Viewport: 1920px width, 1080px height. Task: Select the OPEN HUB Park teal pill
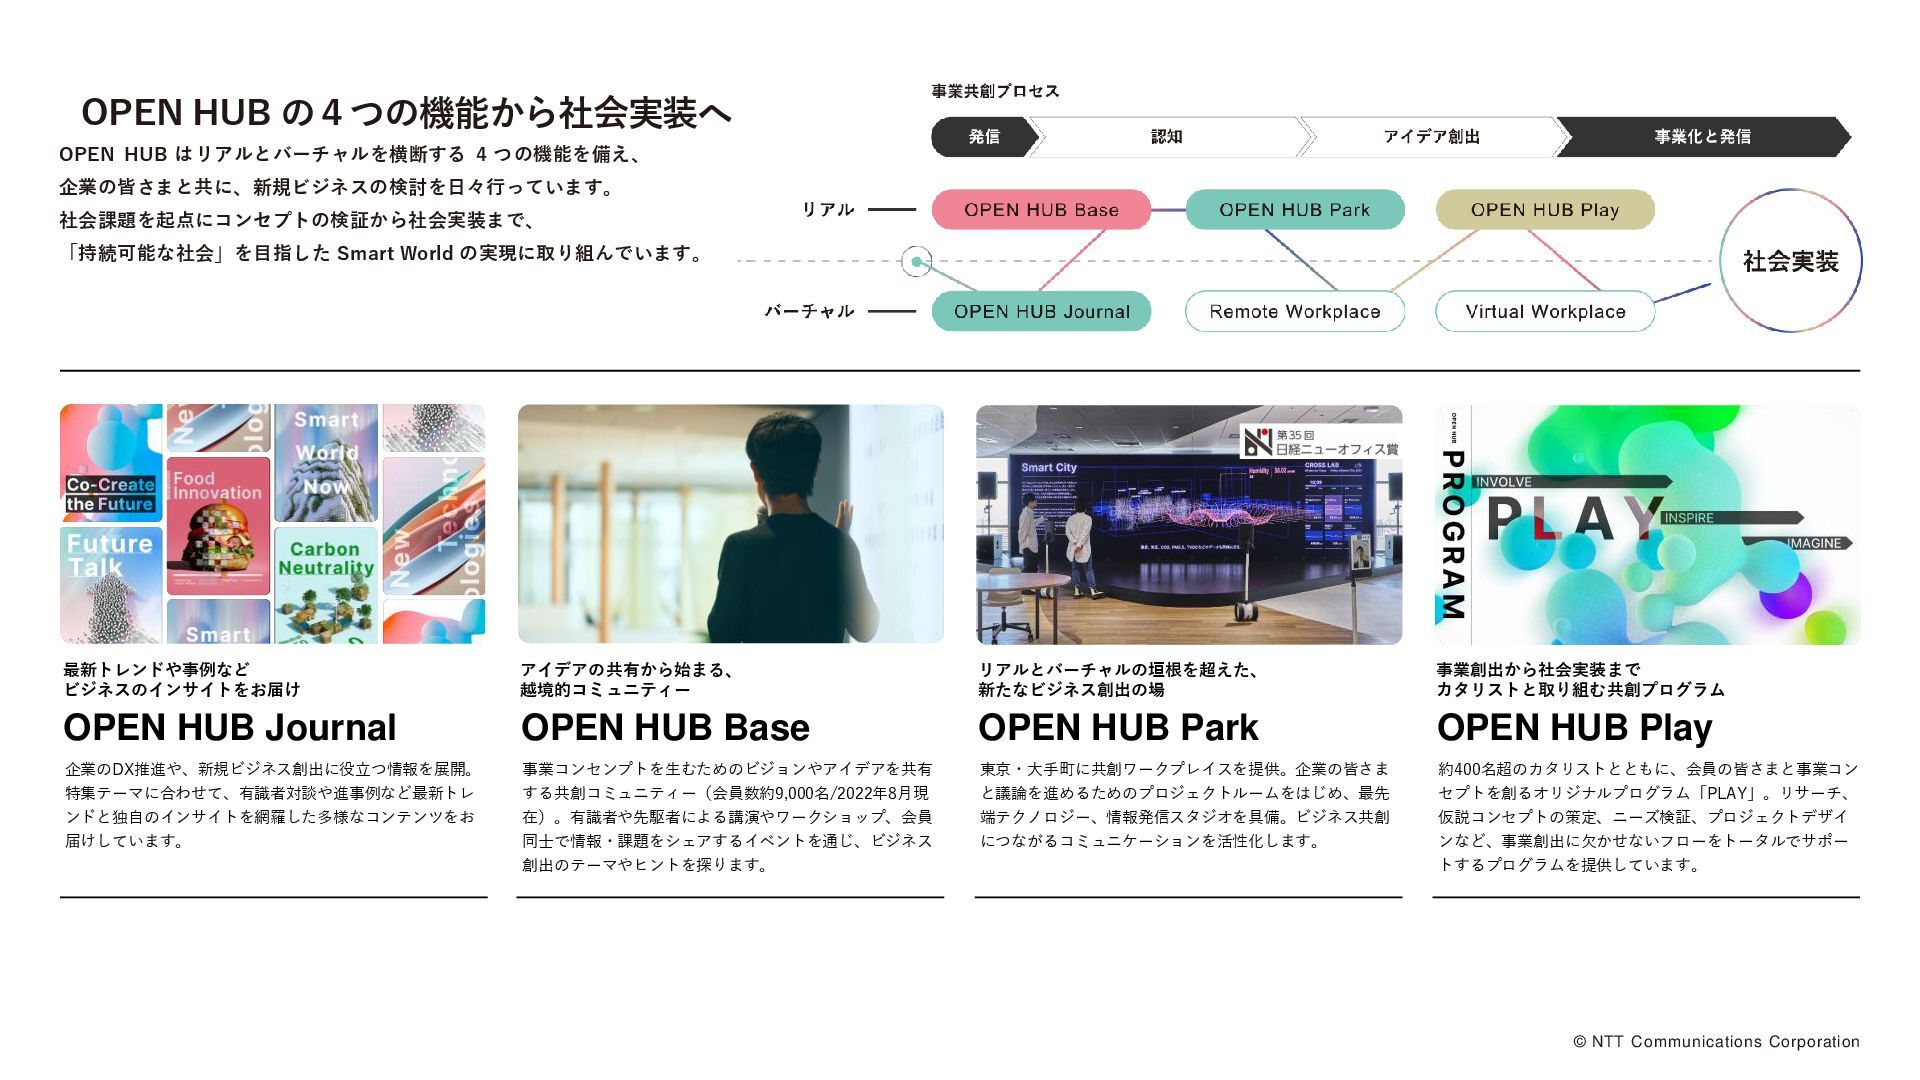tap(1294, 210)
